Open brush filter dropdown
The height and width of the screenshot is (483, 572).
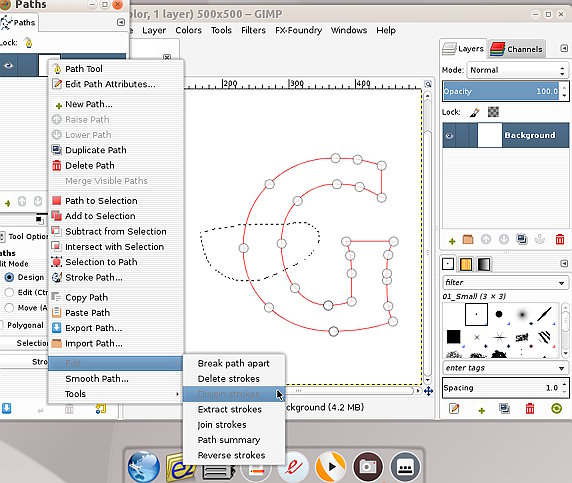pos(505,282)
